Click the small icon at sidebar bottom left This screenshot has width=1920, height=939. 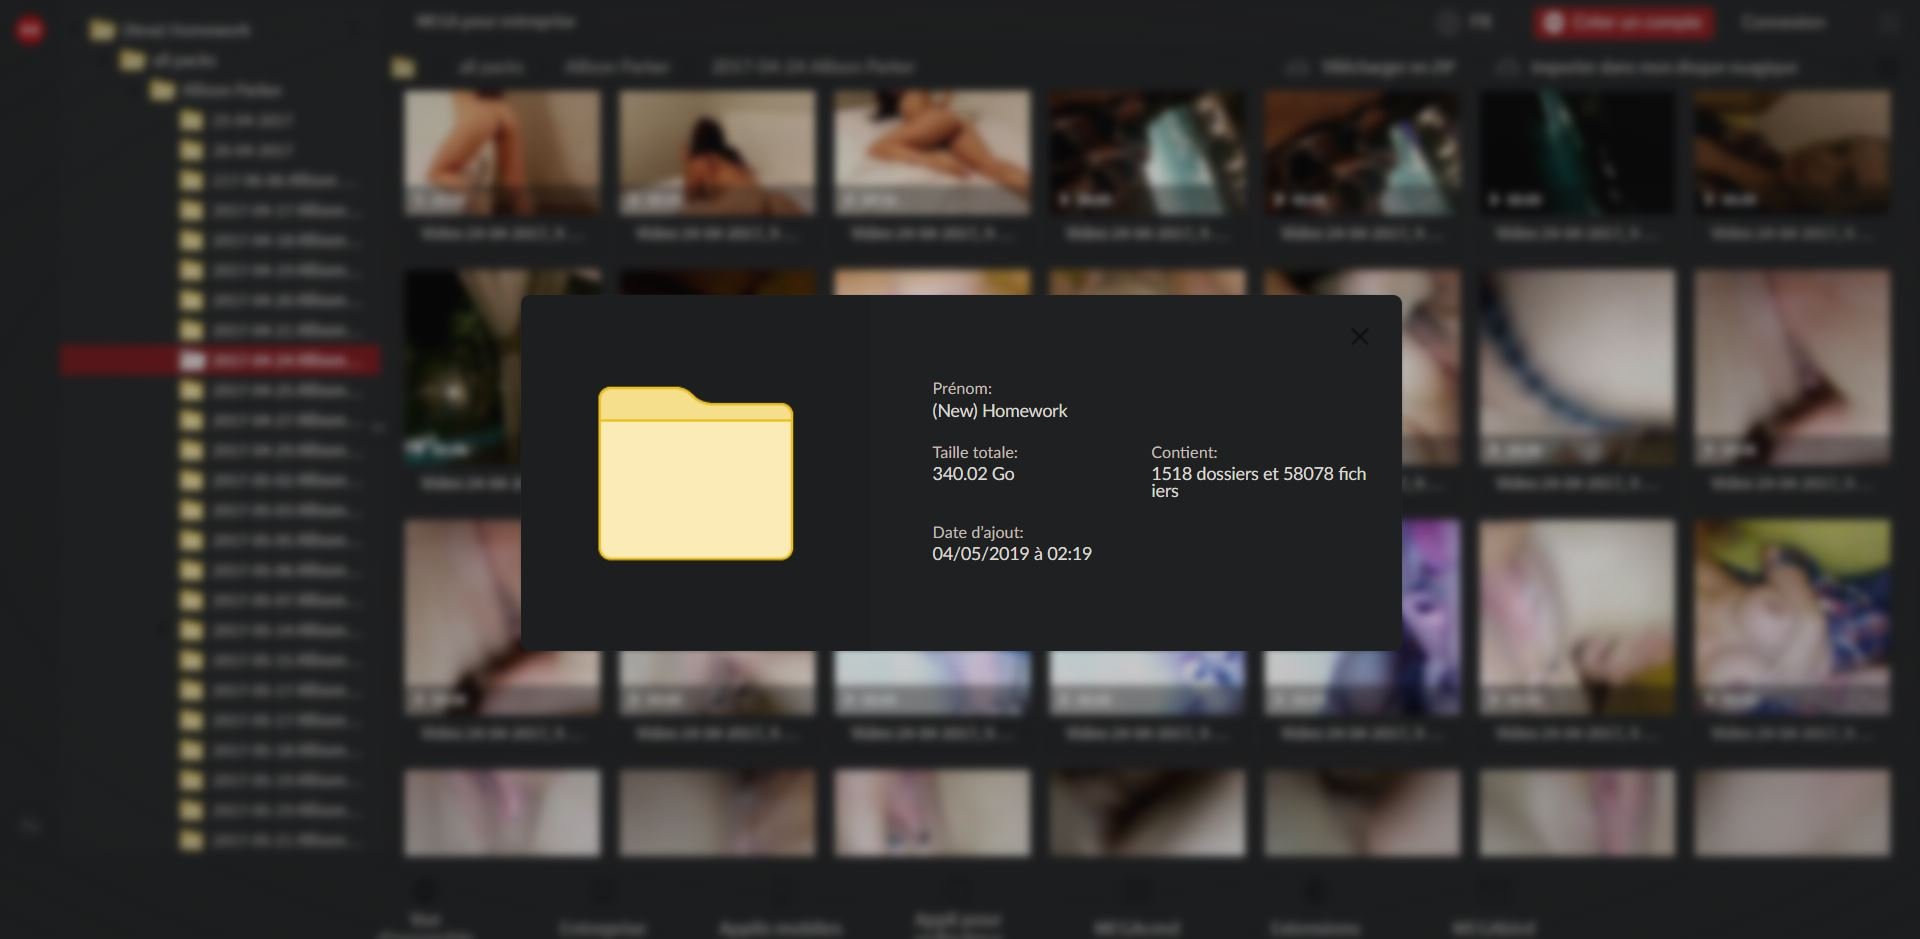(30, 826)
